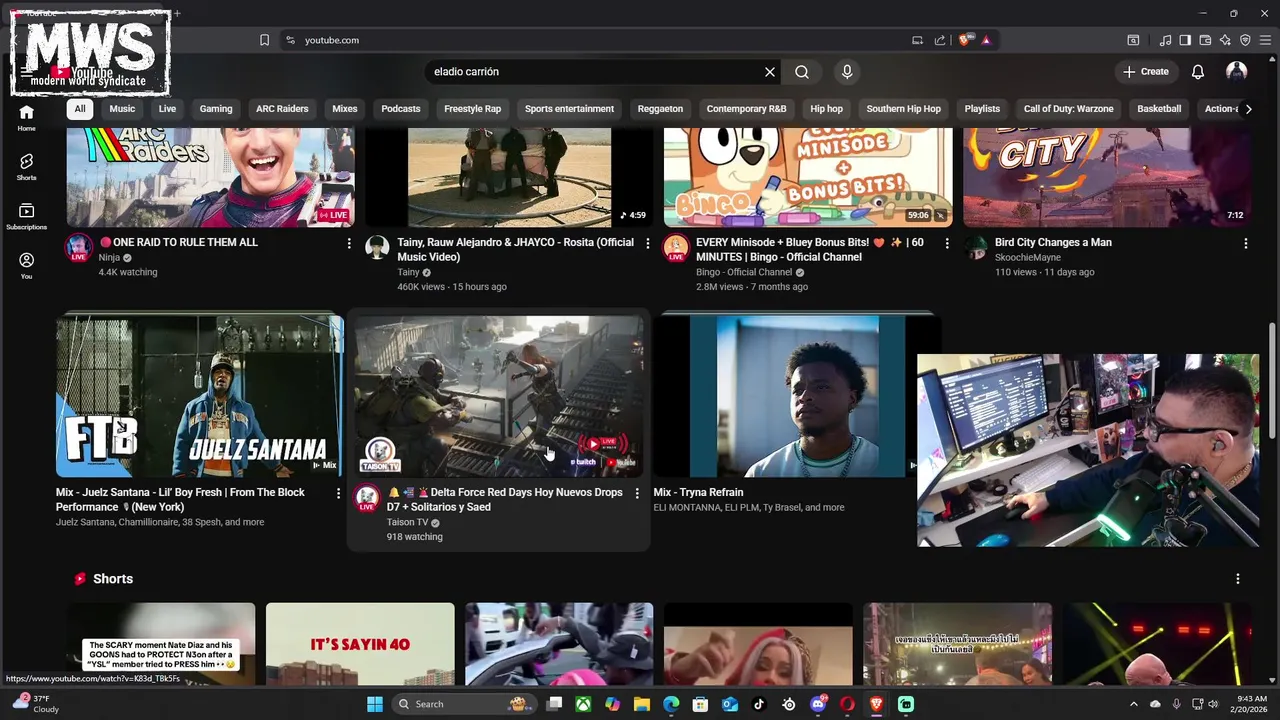Show more chips with the right chevron
Image resolution: width=1280 pixels, height=720 pixels.
pyautogui.click(x=1247, y=109)
